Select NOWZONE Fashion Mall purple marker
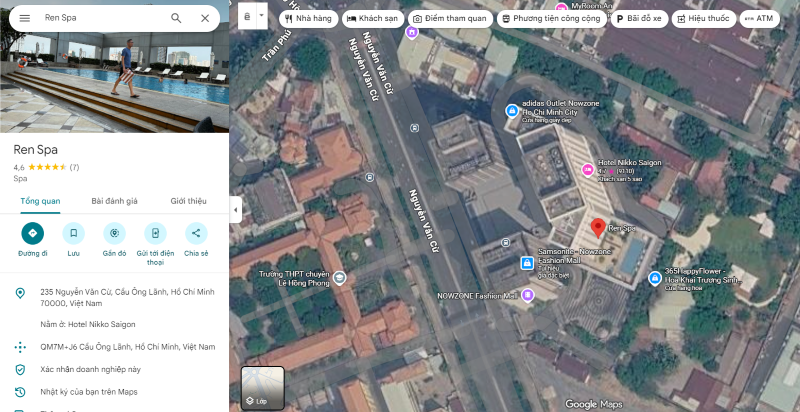The image size is (800, 412). 528,295
